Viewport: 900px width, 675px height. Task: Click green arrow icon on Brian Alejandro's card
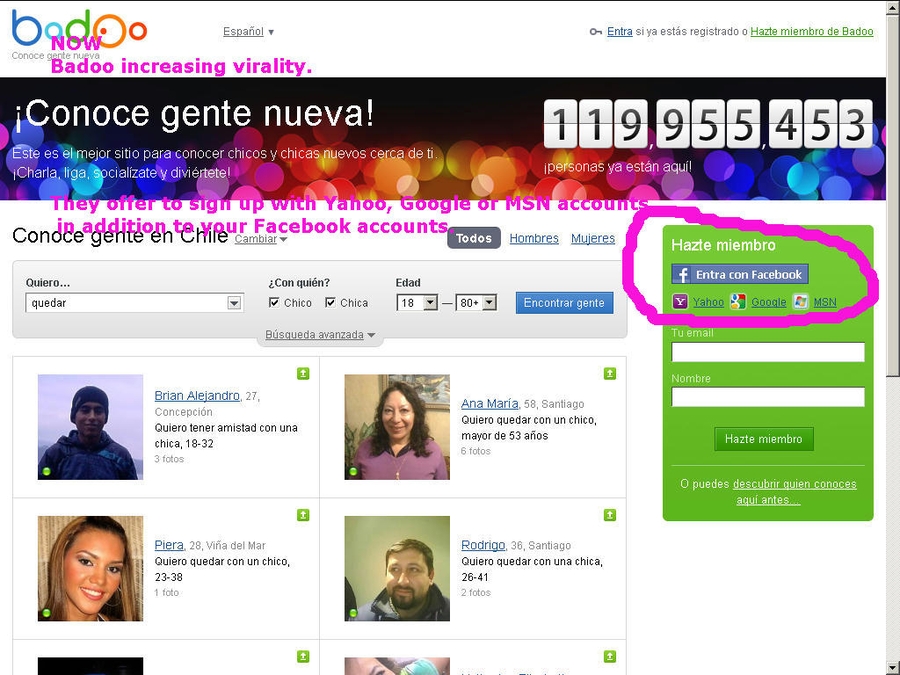pos(303,374)
